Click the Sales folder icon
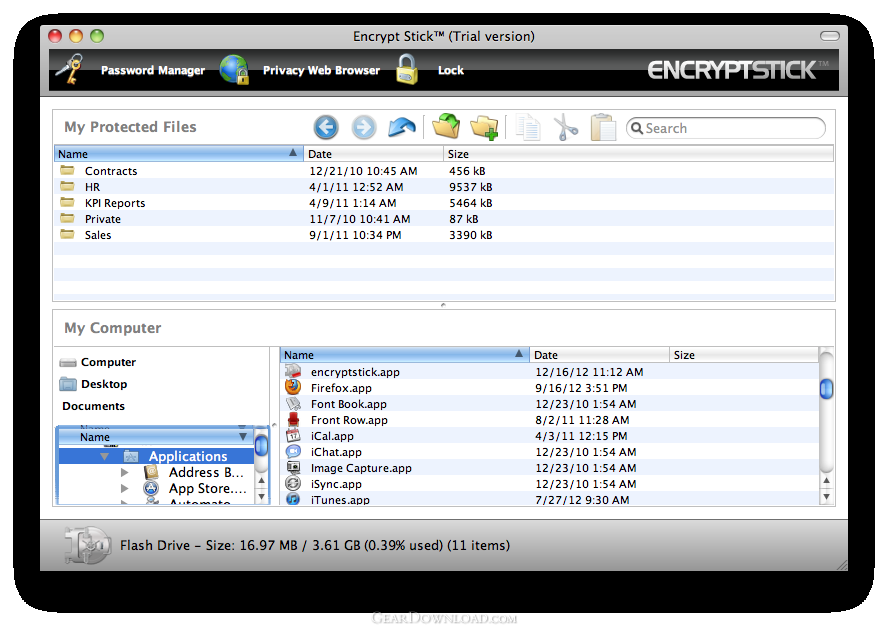The image size is (888, 626). 67,235
